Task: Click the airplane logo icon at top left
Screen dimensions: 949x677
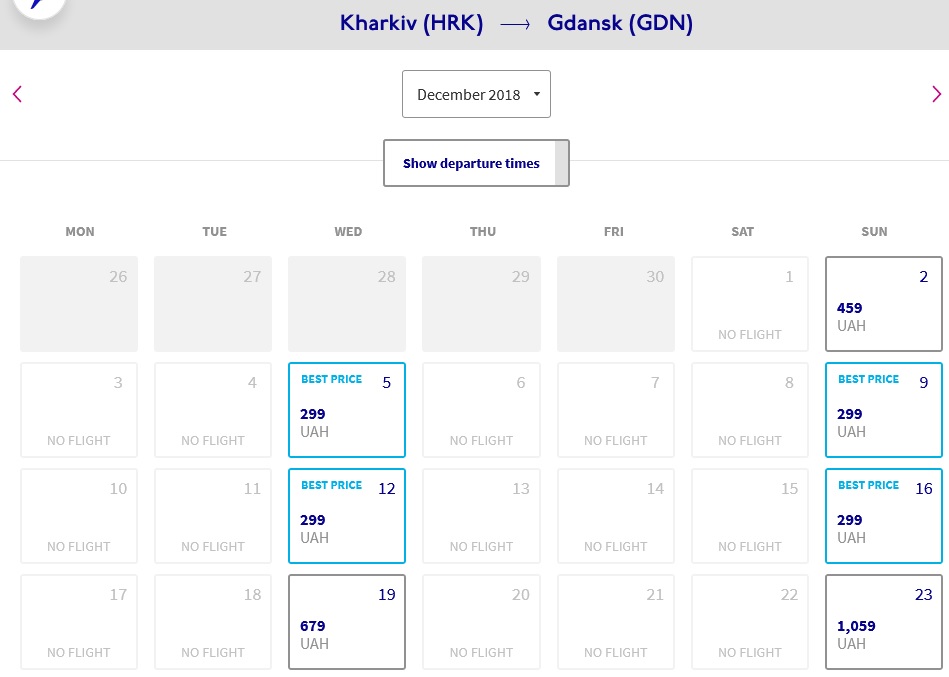Action: pyautogui.click(x=39, y=6)
